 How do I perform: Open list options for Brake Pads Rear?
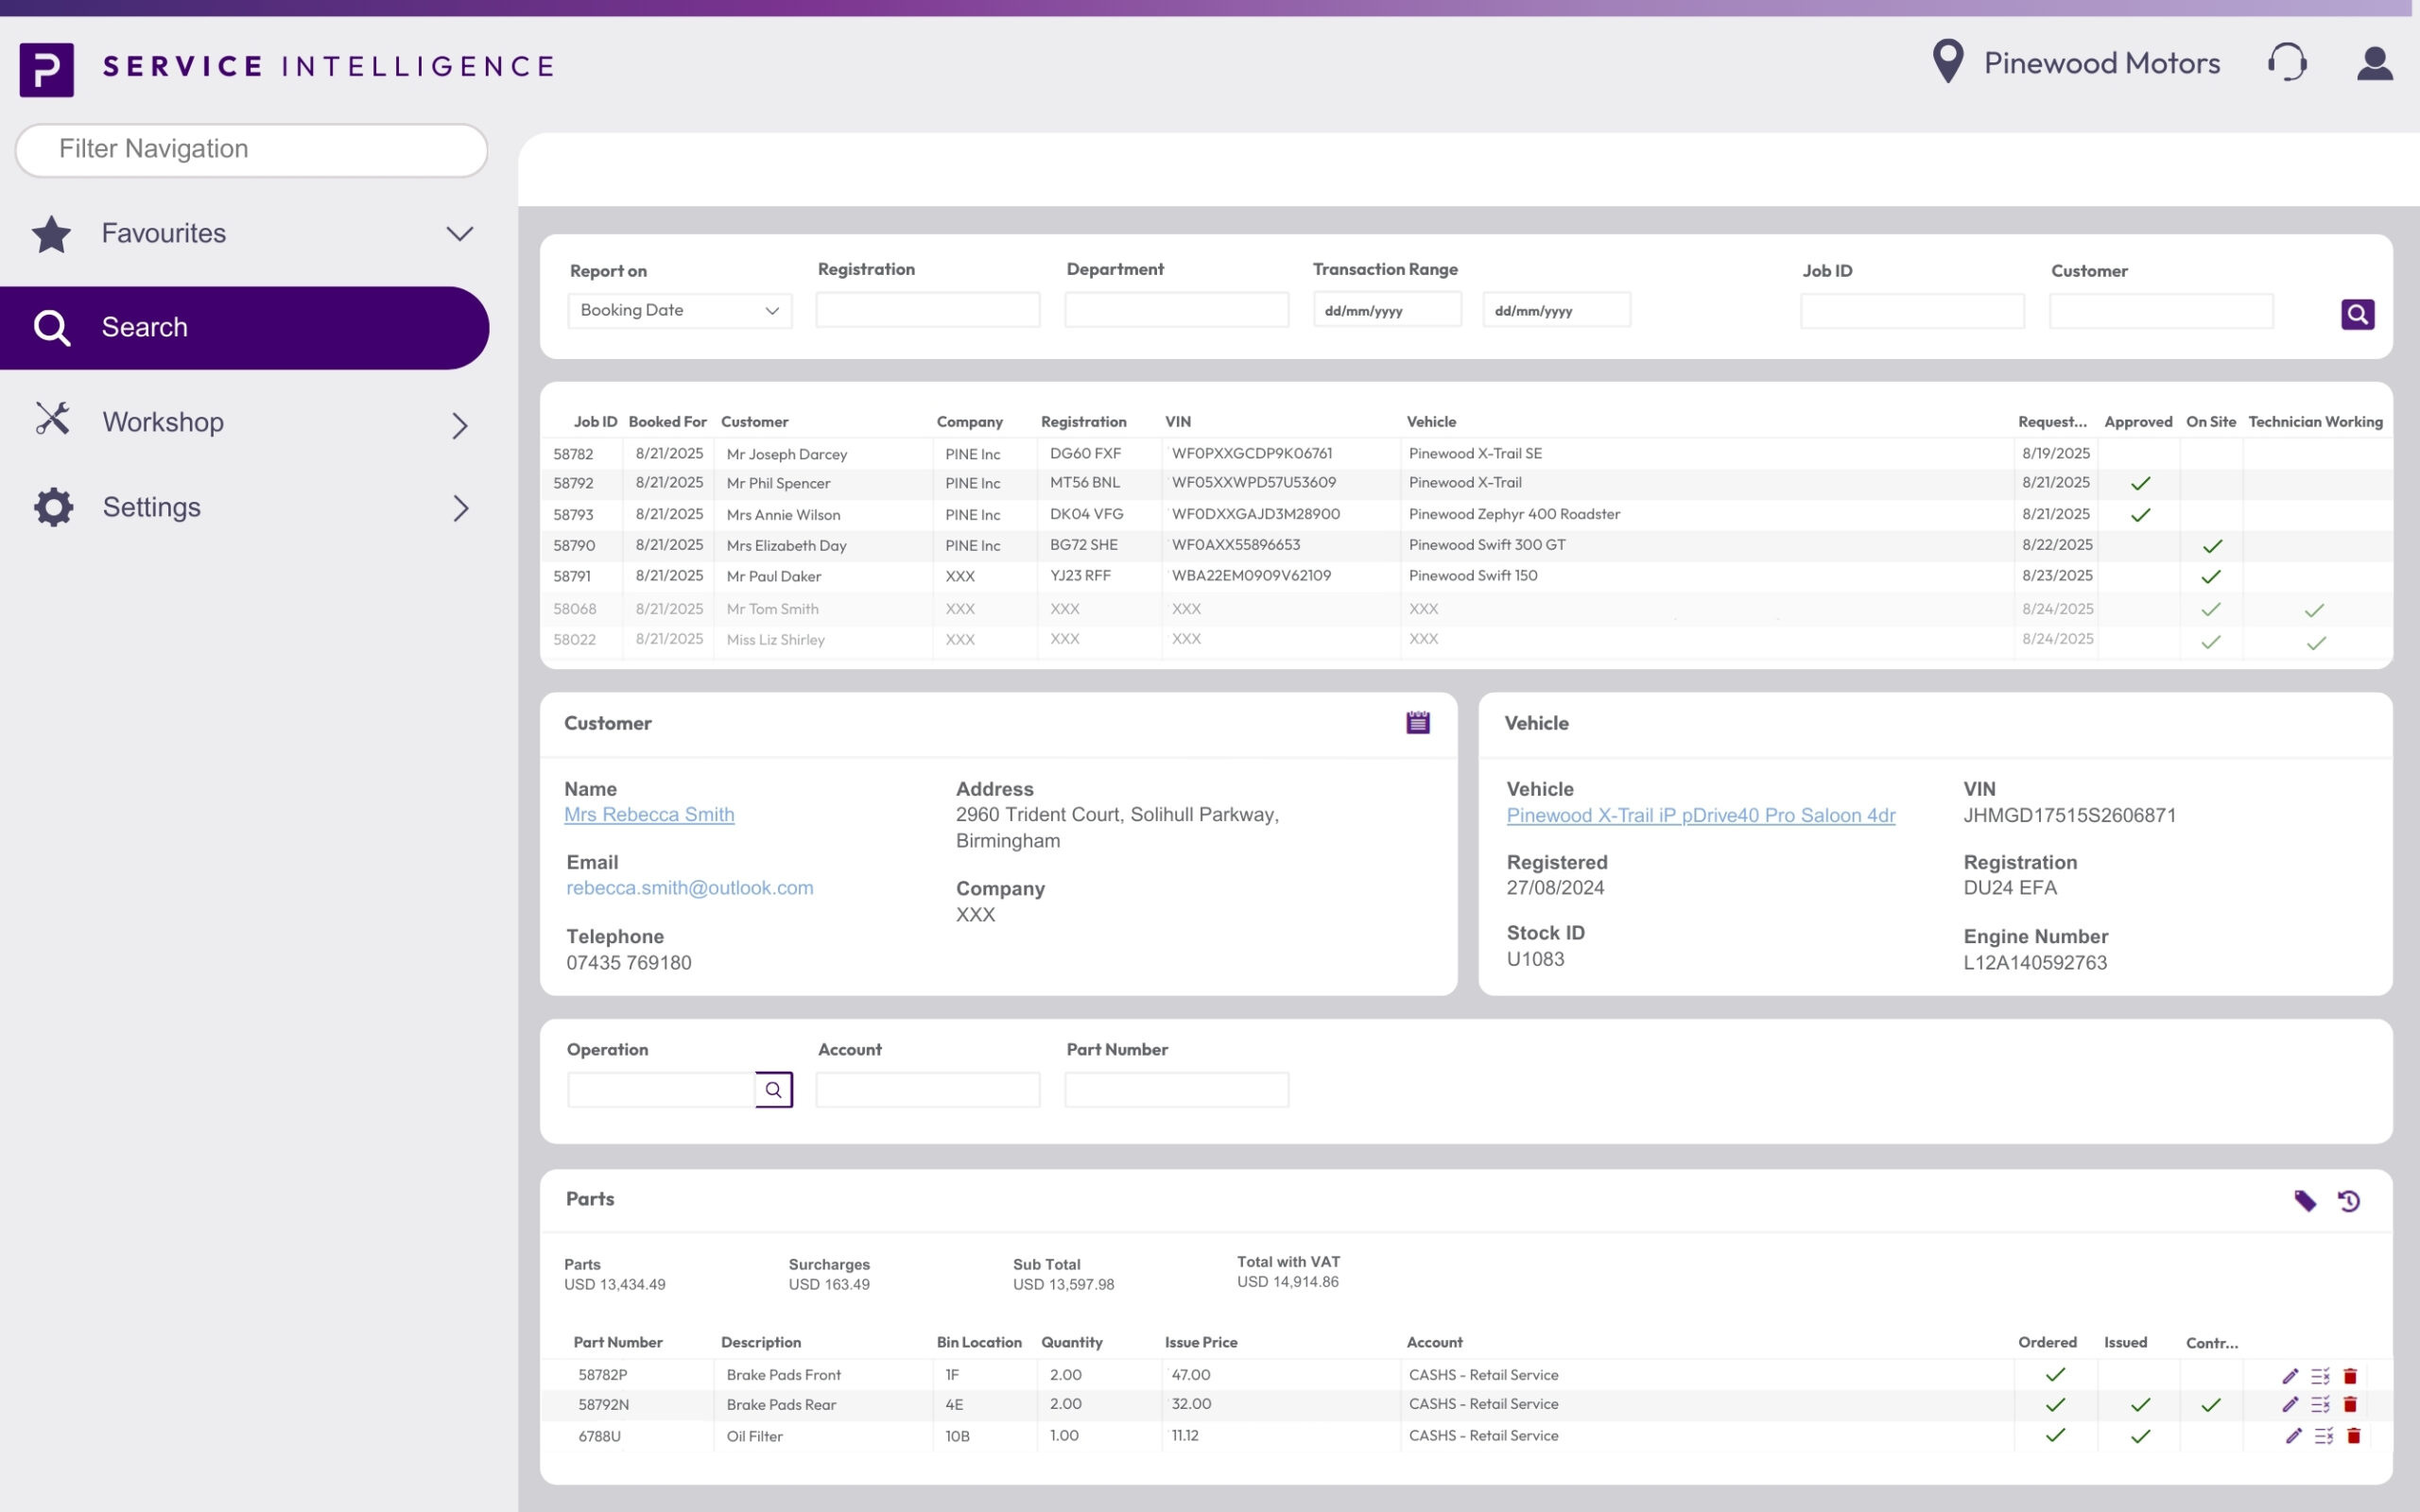2320,1404
